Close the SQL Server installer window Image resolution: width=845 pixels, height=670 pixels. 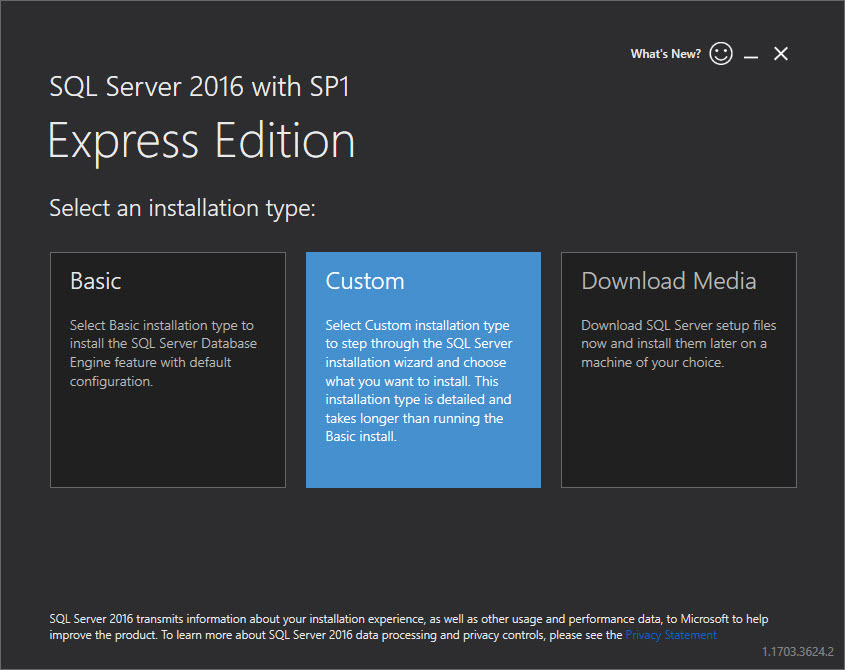tap(781, 54)
